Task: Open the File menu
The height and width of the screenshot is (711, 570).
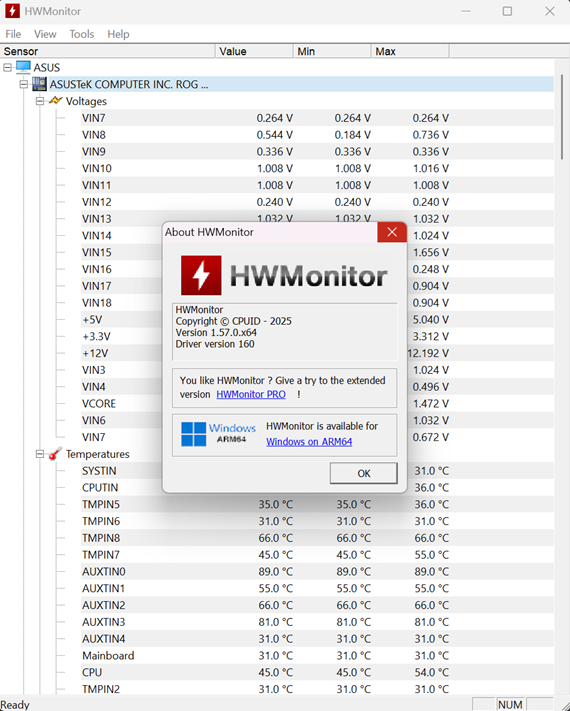Action: click(13, 34)
